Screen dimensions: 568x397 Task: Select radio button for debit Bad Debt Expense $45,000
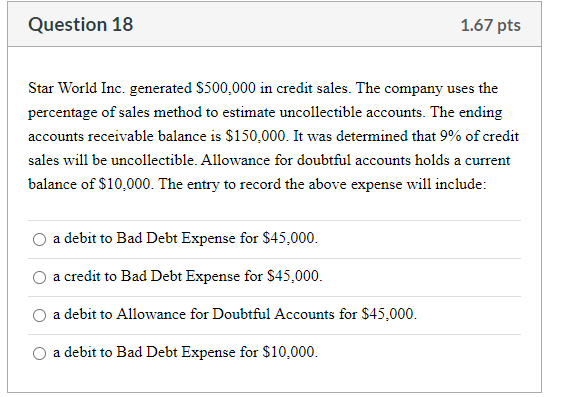pos(39,239)
